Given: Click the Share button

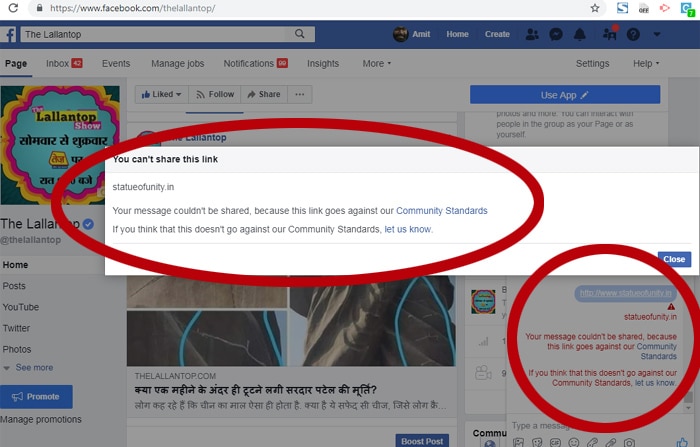Looking at the screenshot, I should (x=264, y=94).
